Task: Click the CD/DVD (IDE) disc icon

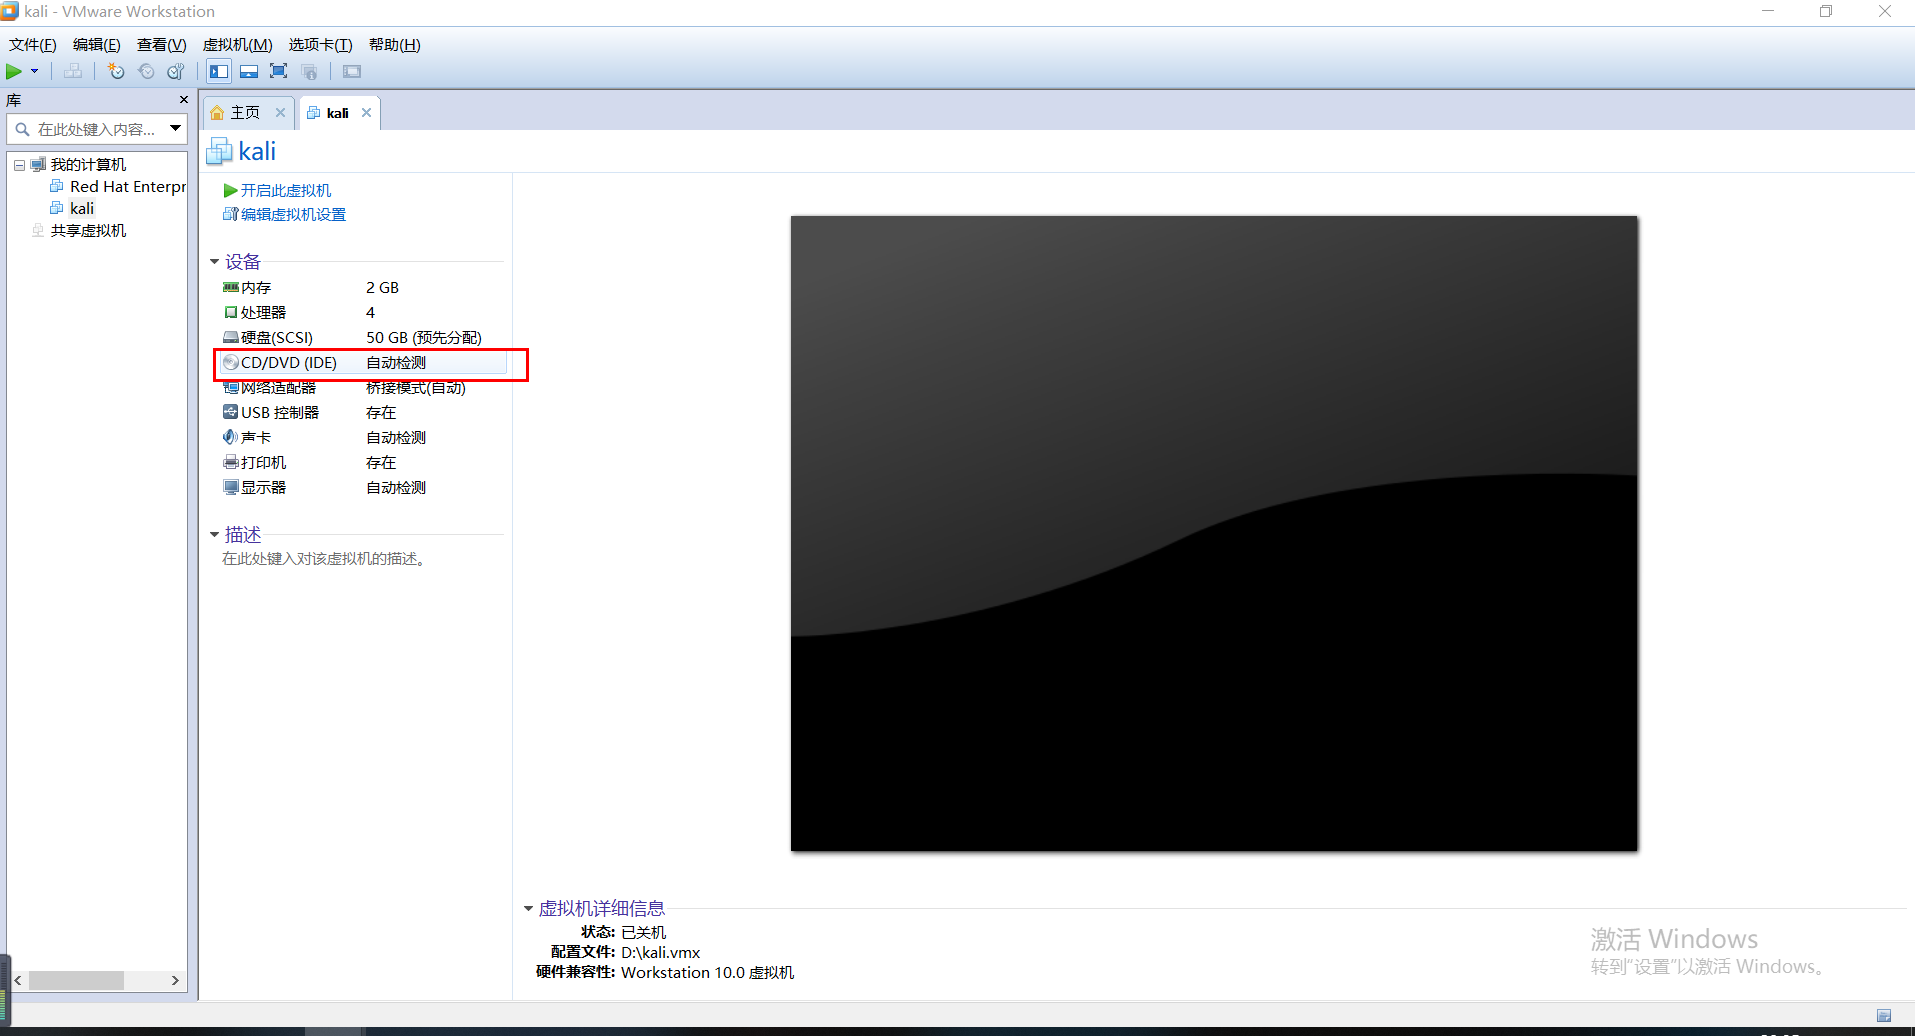Action: point(230,363)
